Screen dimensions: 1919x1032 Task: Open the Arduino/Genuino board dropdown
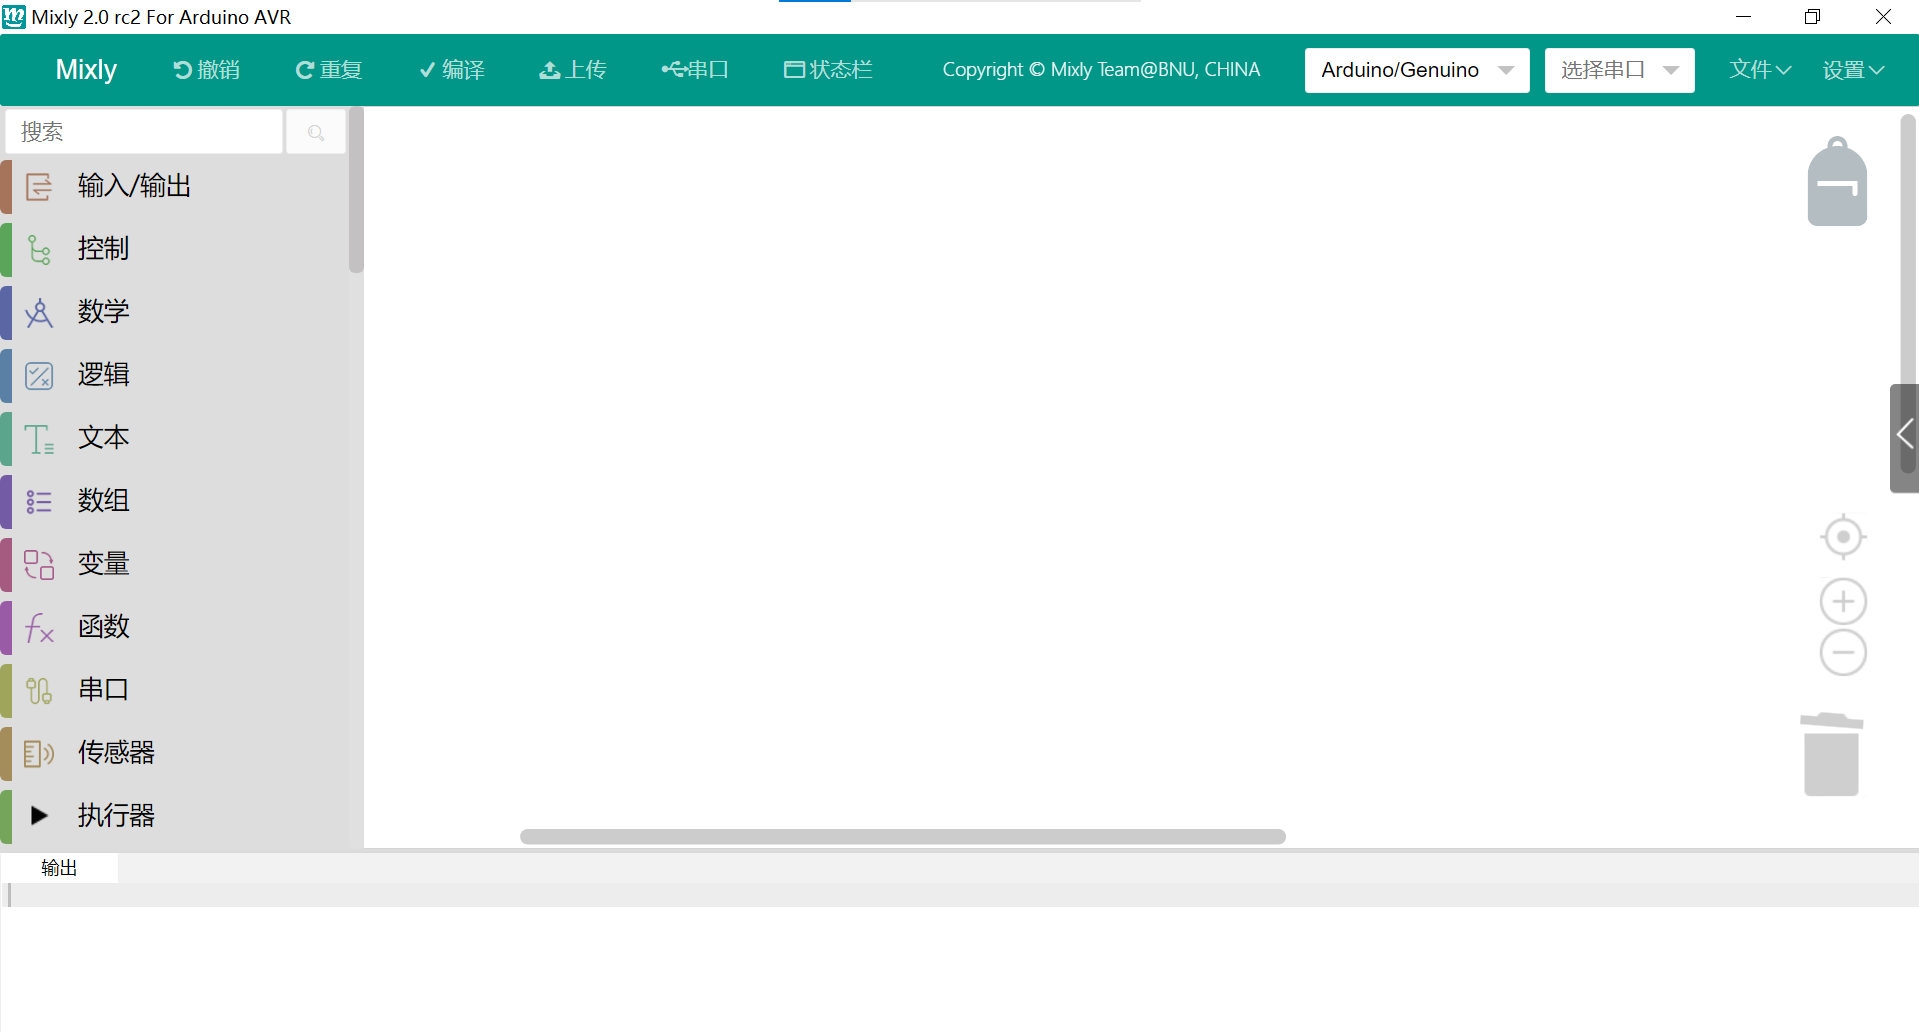point(1416,70)
